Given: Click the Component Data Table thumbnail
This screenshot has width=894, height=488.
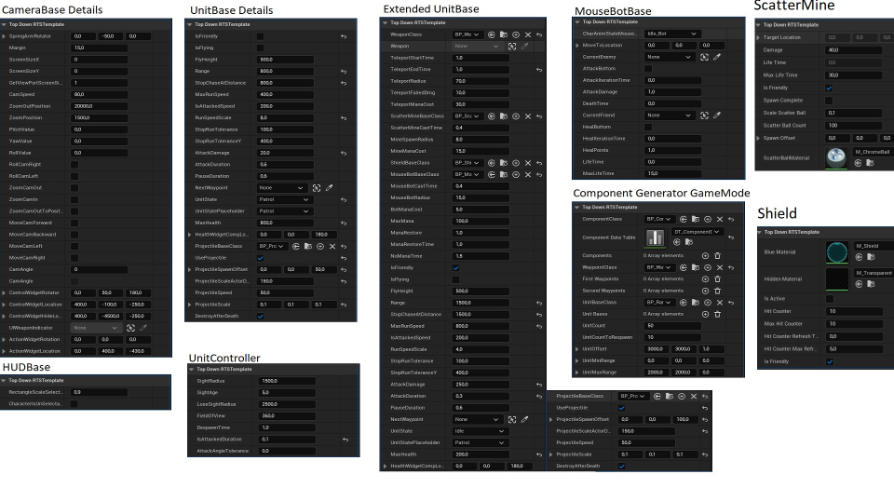Looking at the screenshot, I should [656, 238].
